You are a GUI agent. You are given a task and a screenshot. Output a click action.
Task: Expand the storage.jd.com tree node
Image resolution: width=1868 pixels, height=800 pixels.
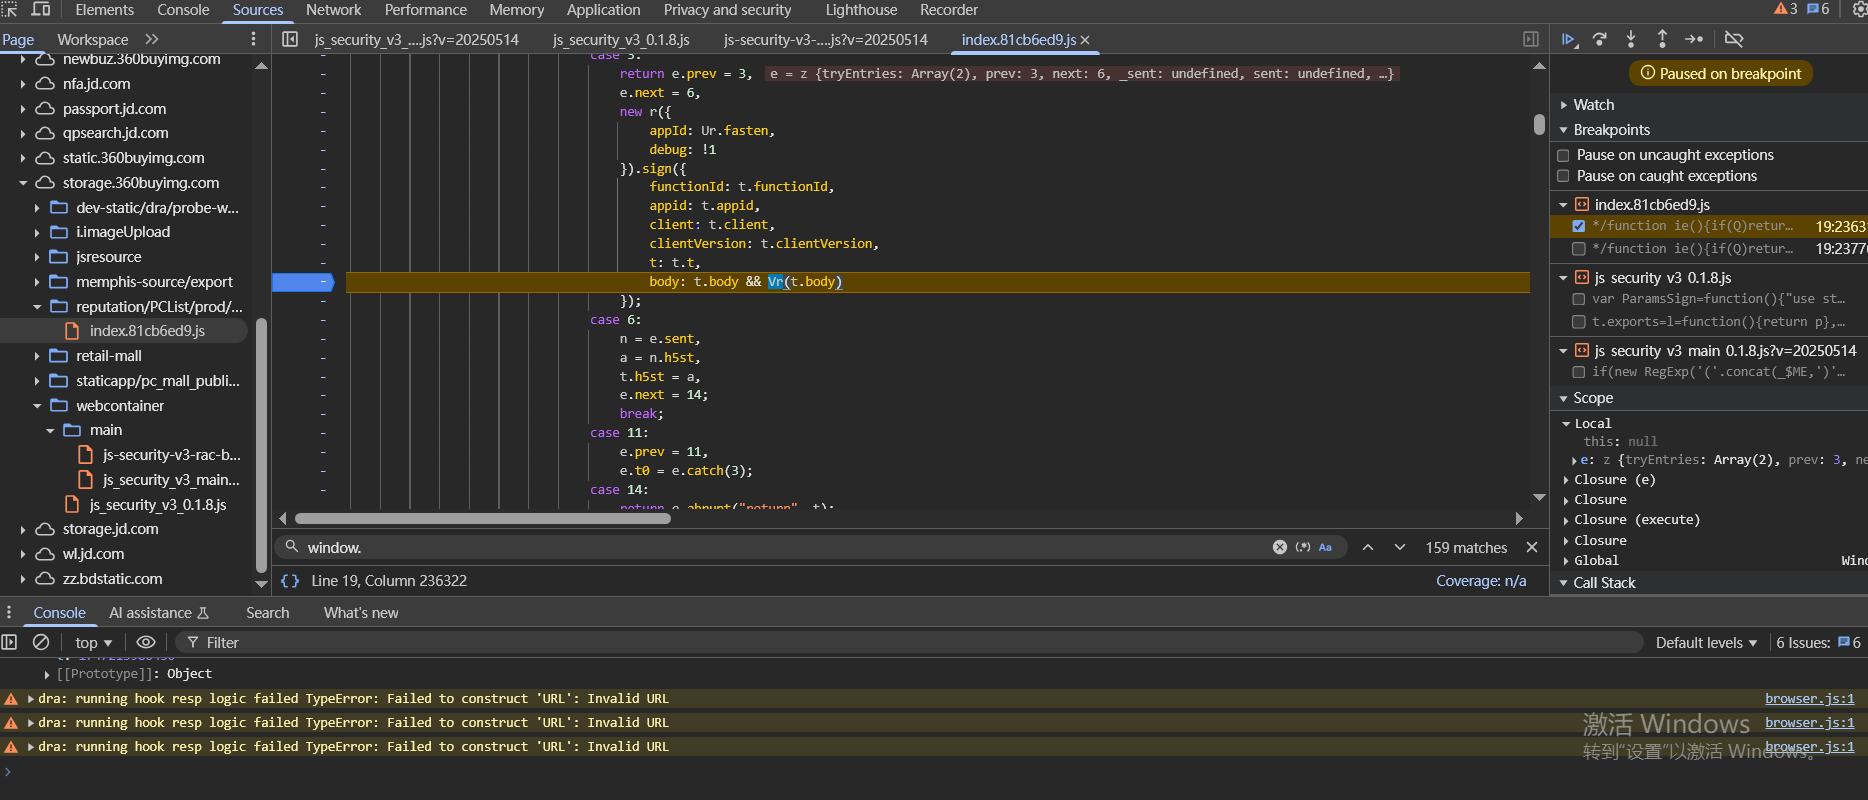[x=23, y=529]
